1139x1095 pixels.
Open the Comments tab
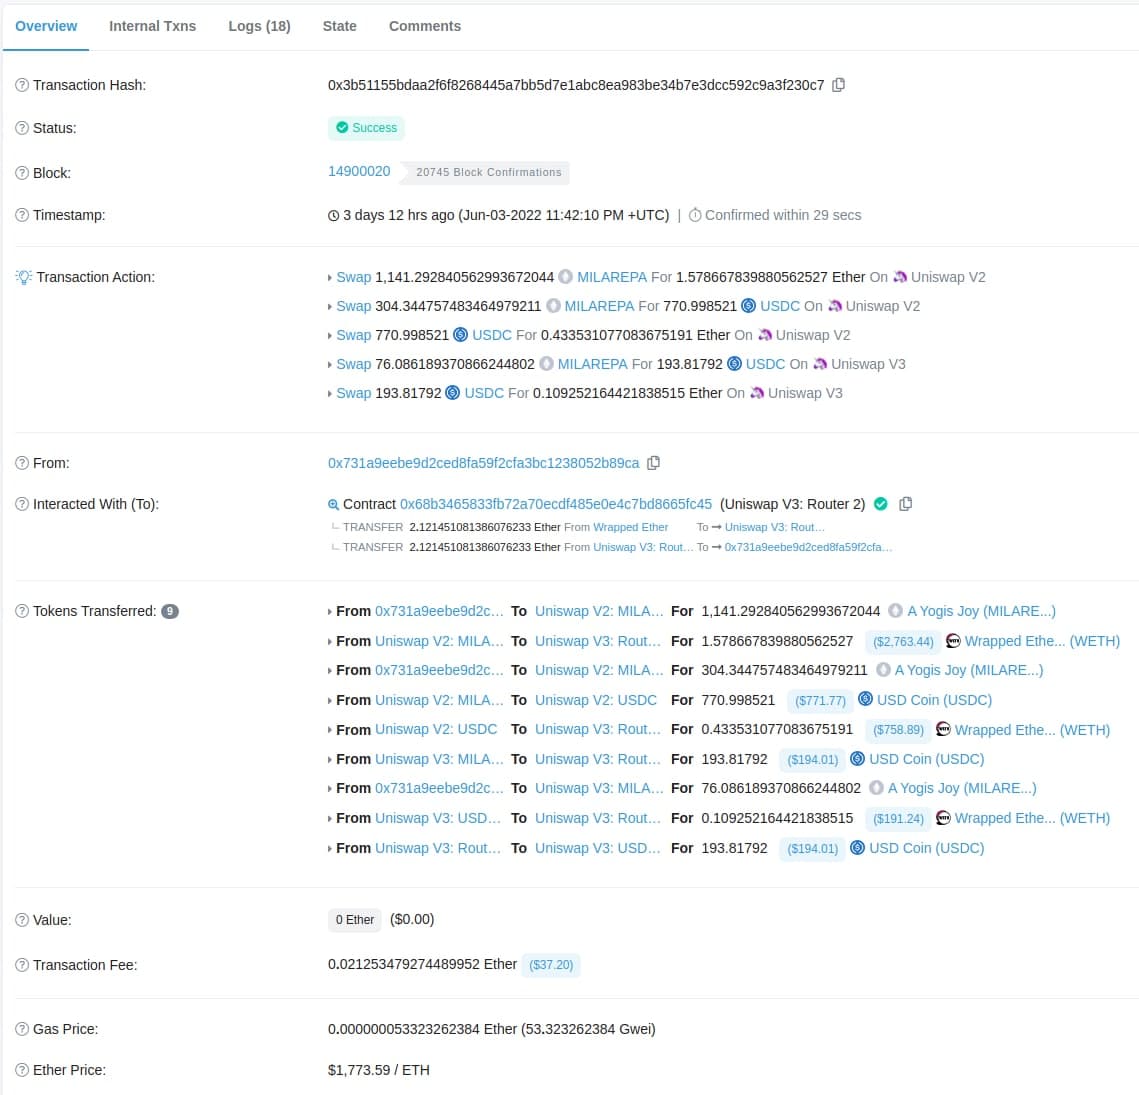[x=425, y=26]
